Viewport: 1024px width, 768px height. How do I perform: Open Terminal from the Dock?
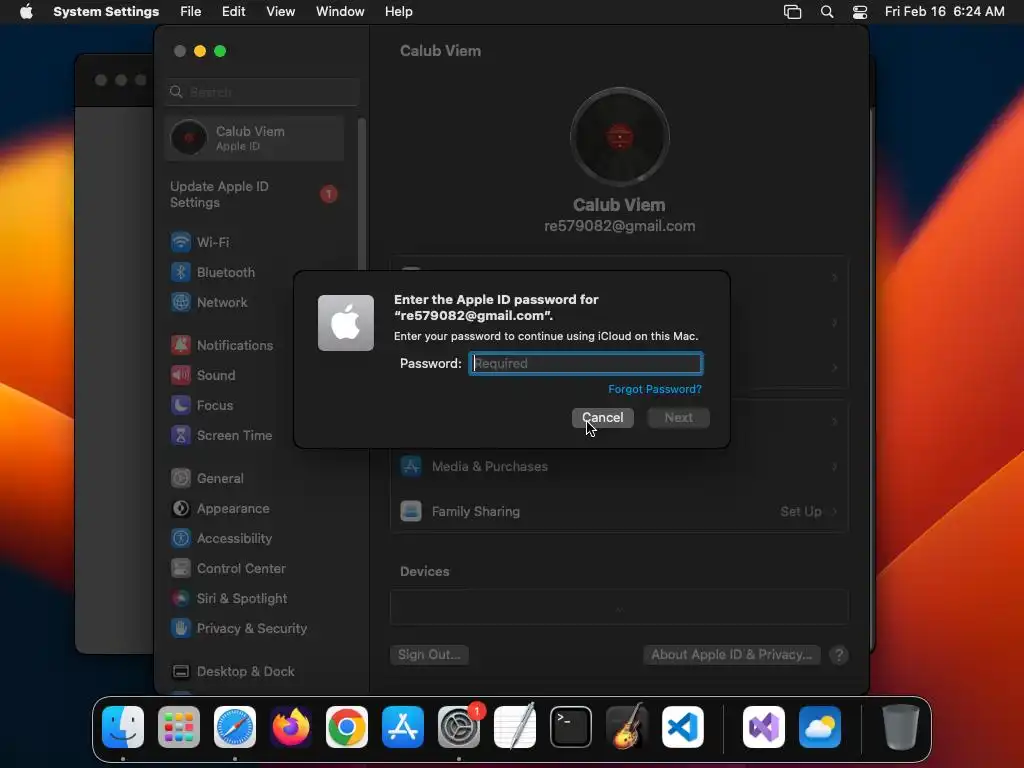point(571,727)
